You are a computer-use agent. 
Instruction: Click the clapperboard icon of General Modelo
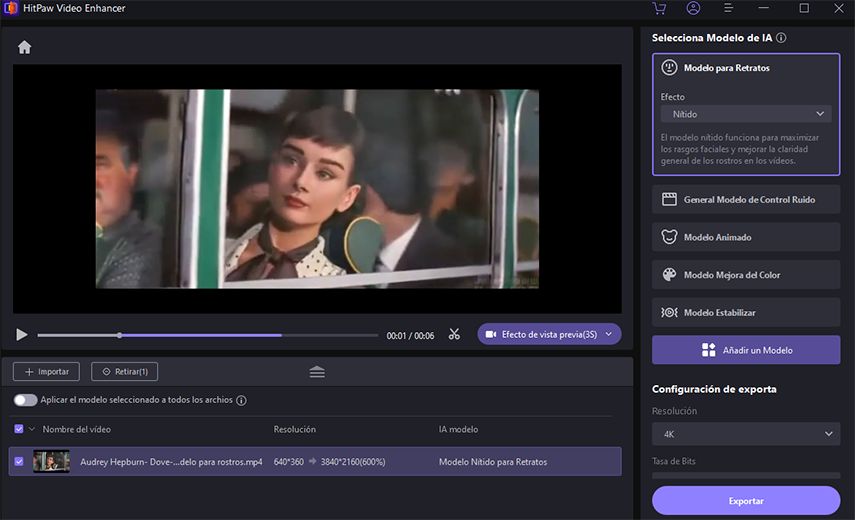point(669,199)
